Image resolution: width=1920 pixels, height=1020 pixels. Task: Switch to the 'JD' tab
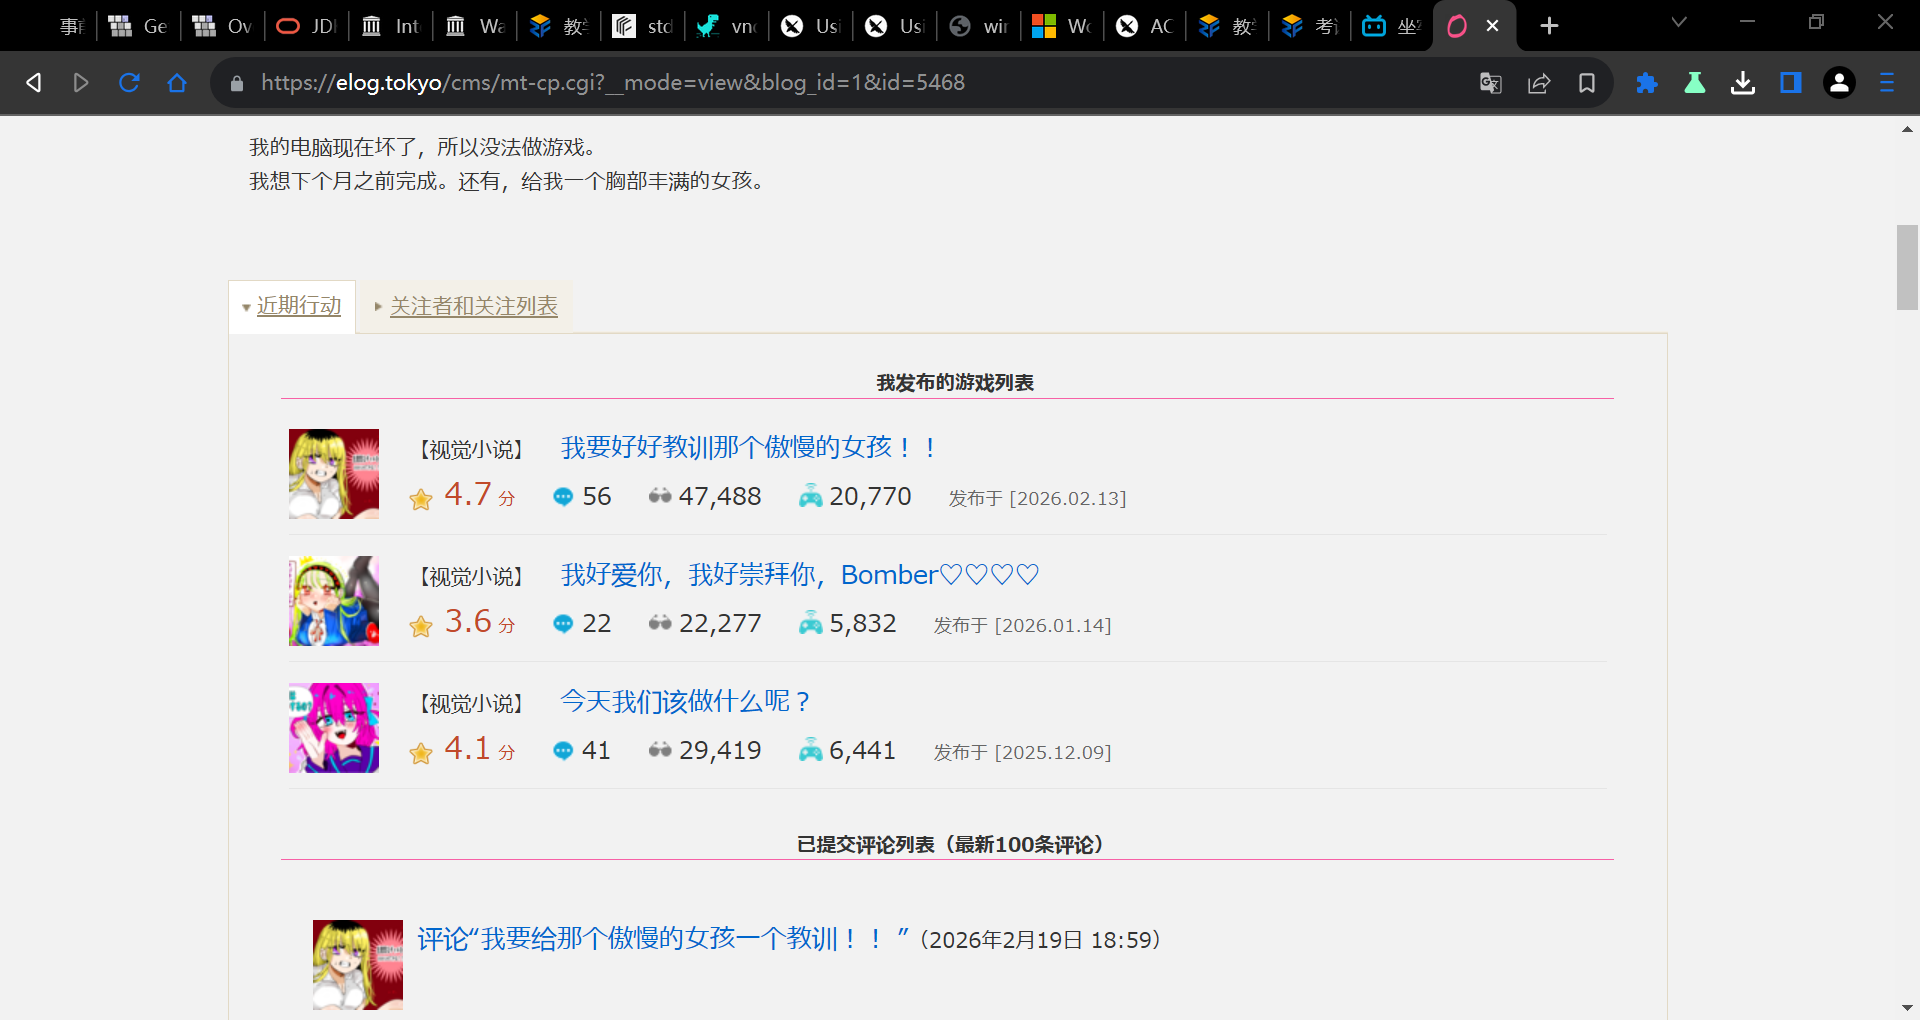307,26
